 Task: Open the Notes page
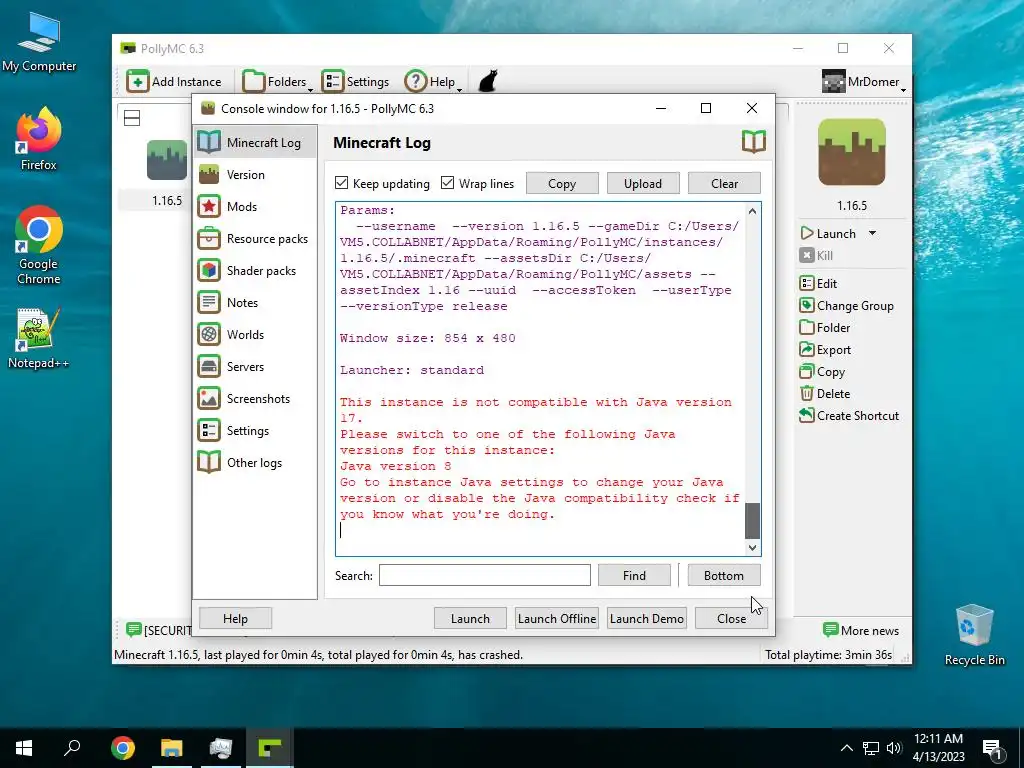point(255,302)
